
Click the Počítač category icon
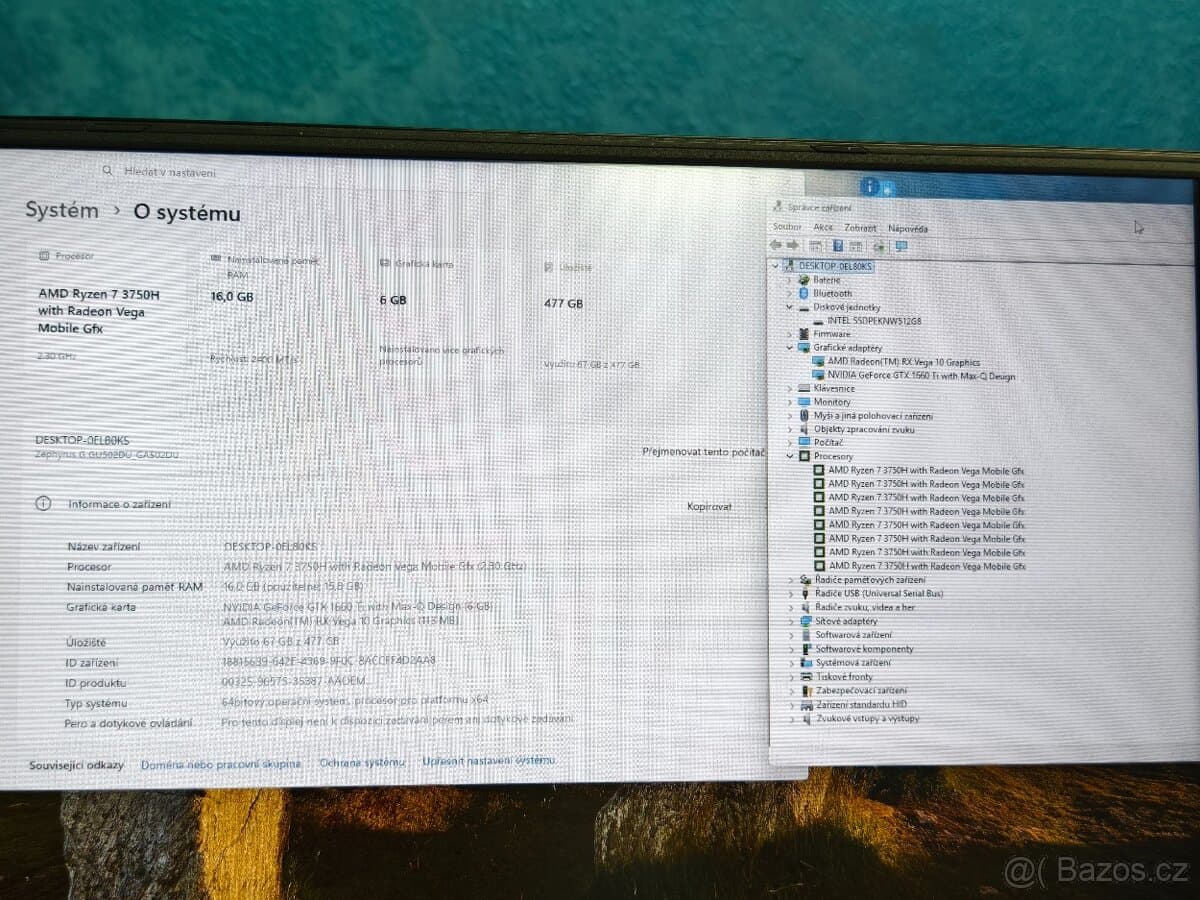coord(804,442)
